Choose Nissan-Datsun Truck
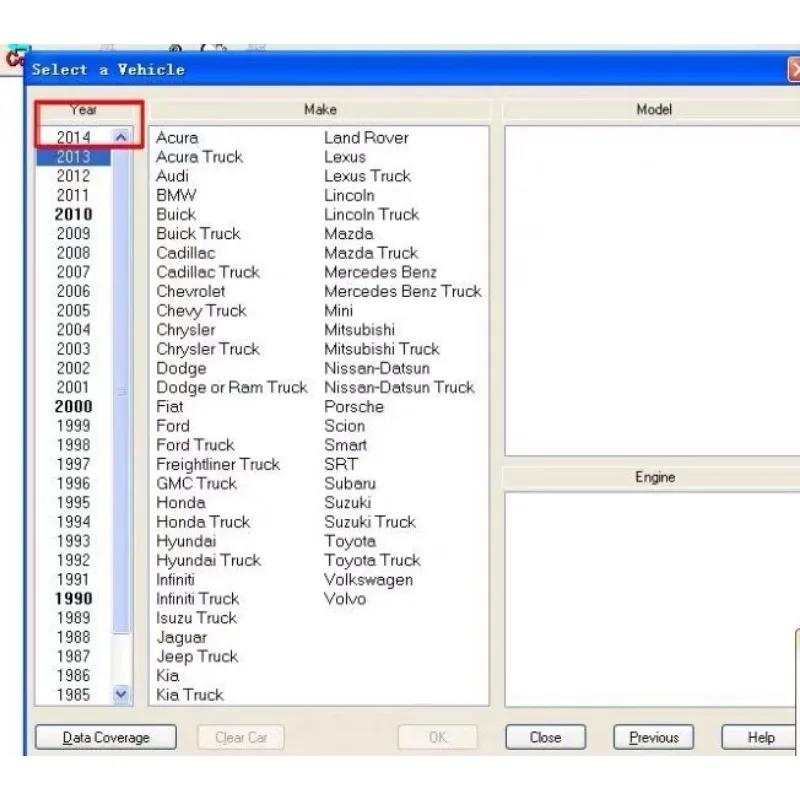 pos(399,387)
